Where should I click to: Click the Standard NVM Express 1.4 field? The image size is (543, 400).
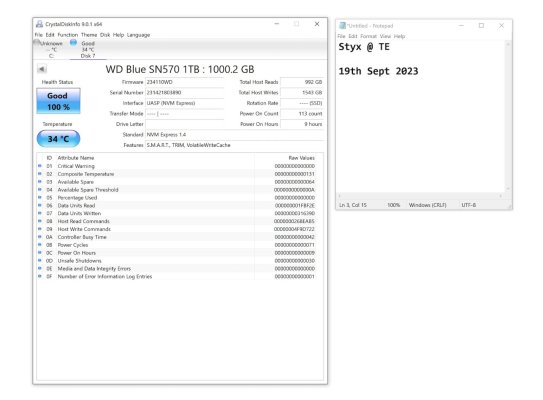[x=234, y=135]
